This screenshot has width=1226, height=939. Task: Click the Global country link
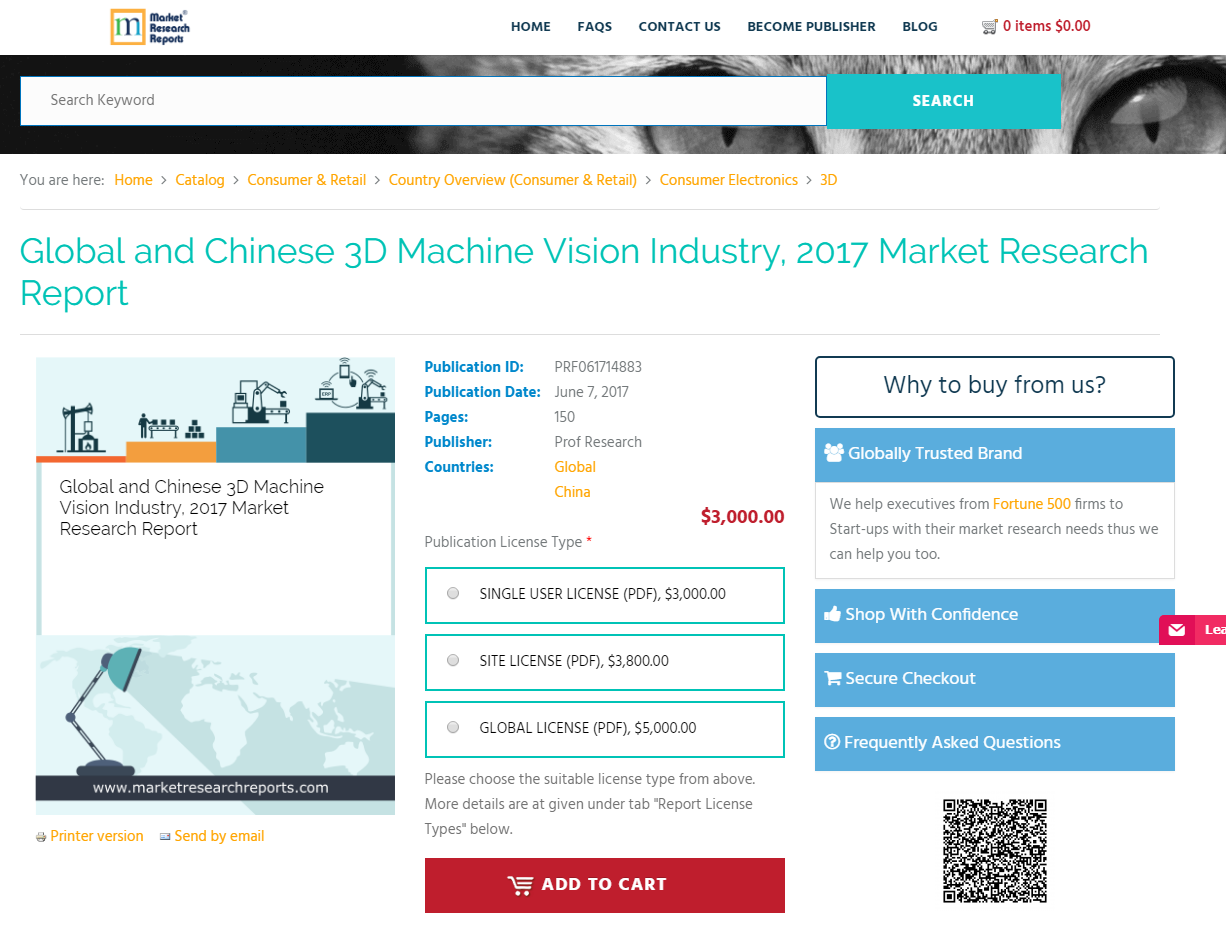tap(575, 467)
